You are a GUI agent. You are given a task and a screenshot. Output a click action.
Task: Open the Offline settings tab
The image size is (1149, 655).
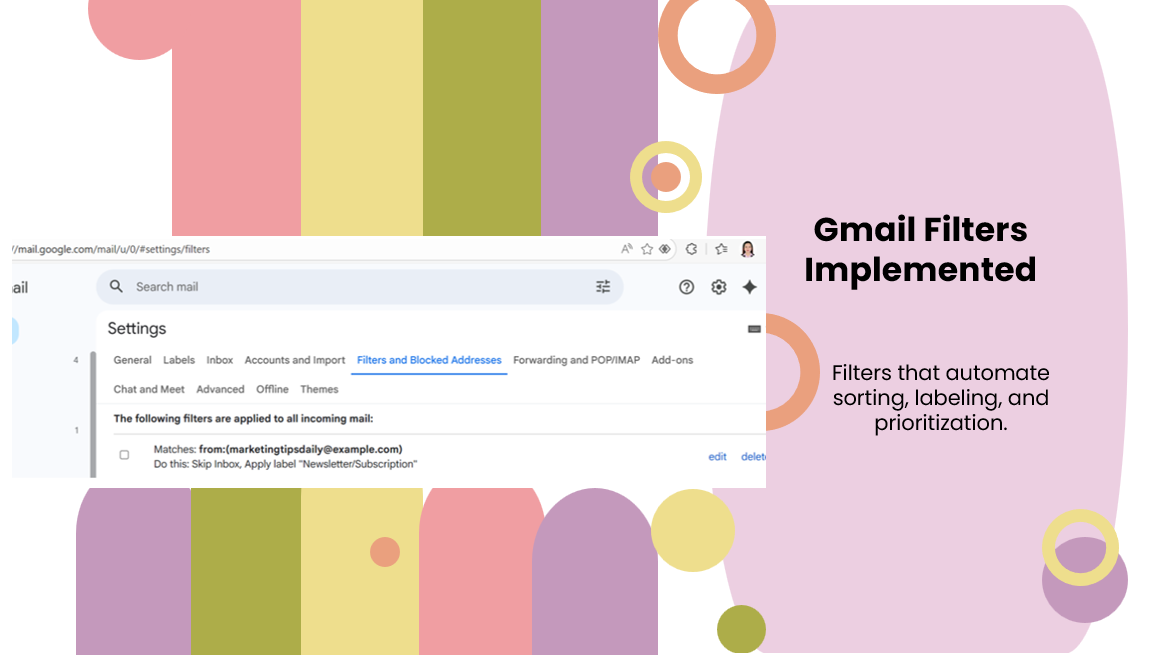point(272,389)
